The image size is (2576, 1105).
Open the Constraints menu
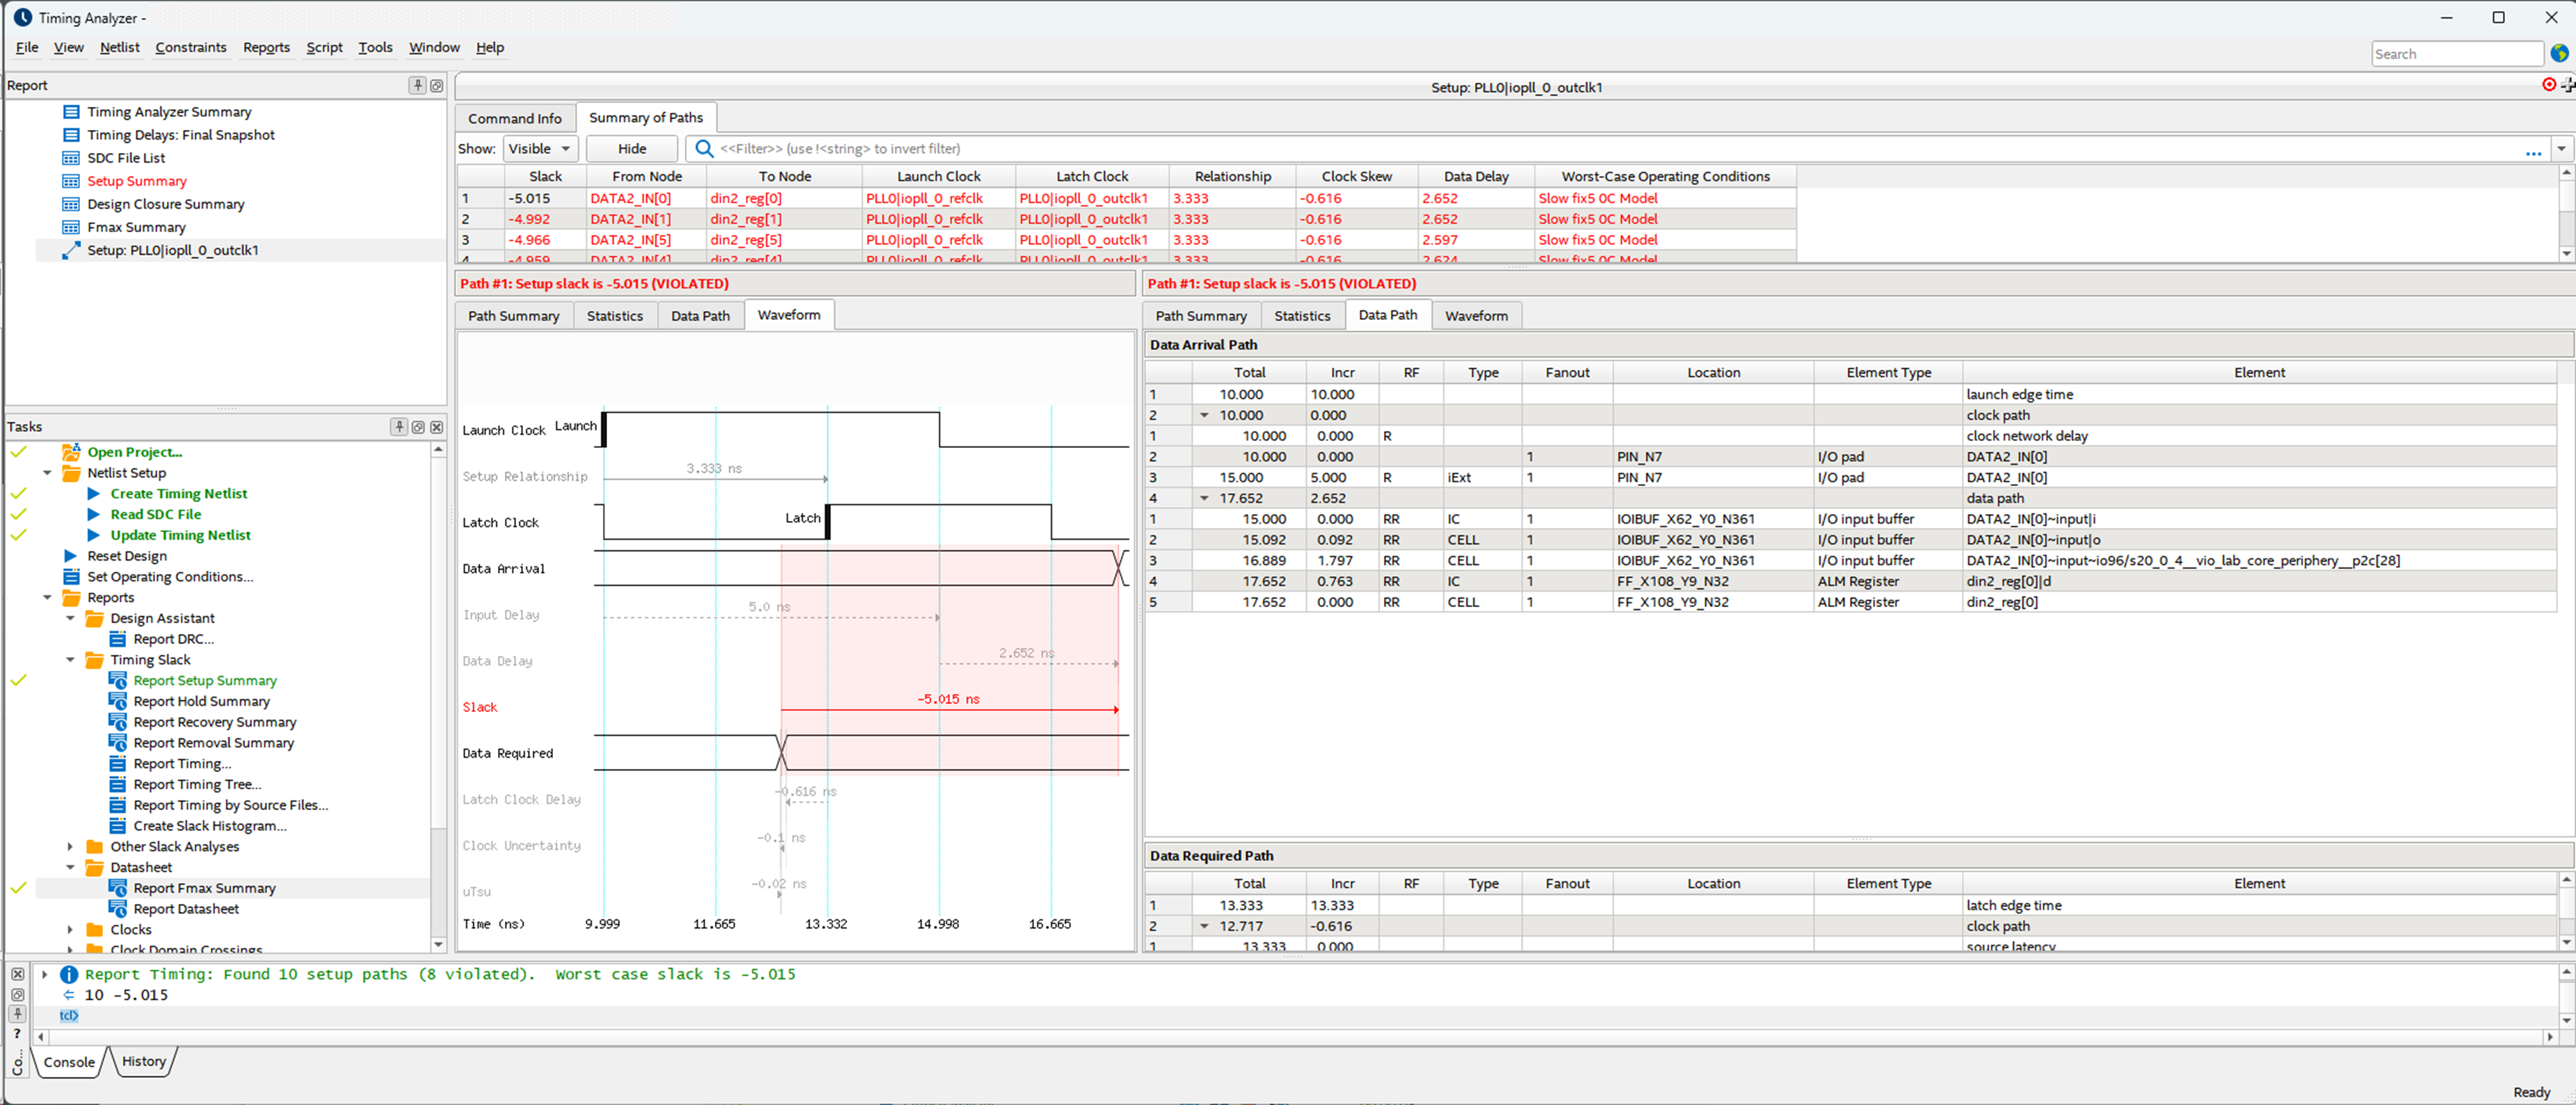[x=190, y=47]
